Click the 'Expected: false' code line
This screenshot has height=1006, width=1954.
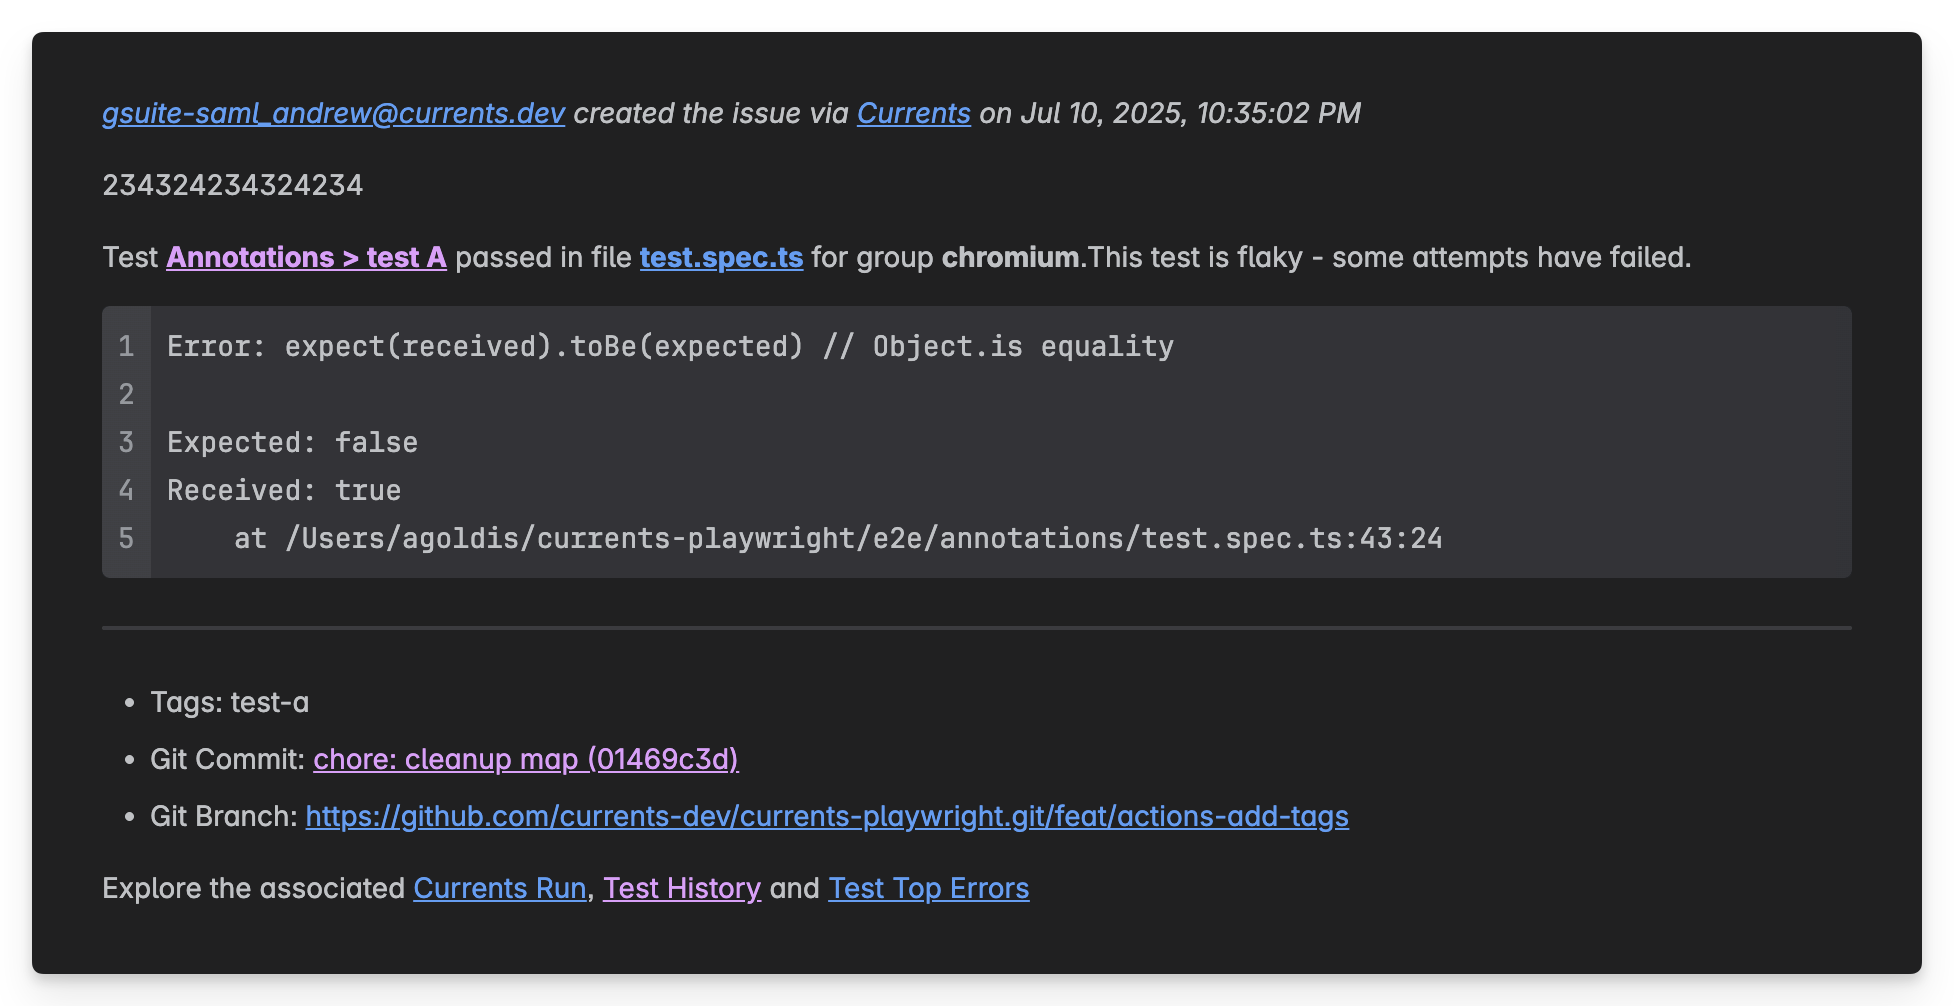(292, 442)
